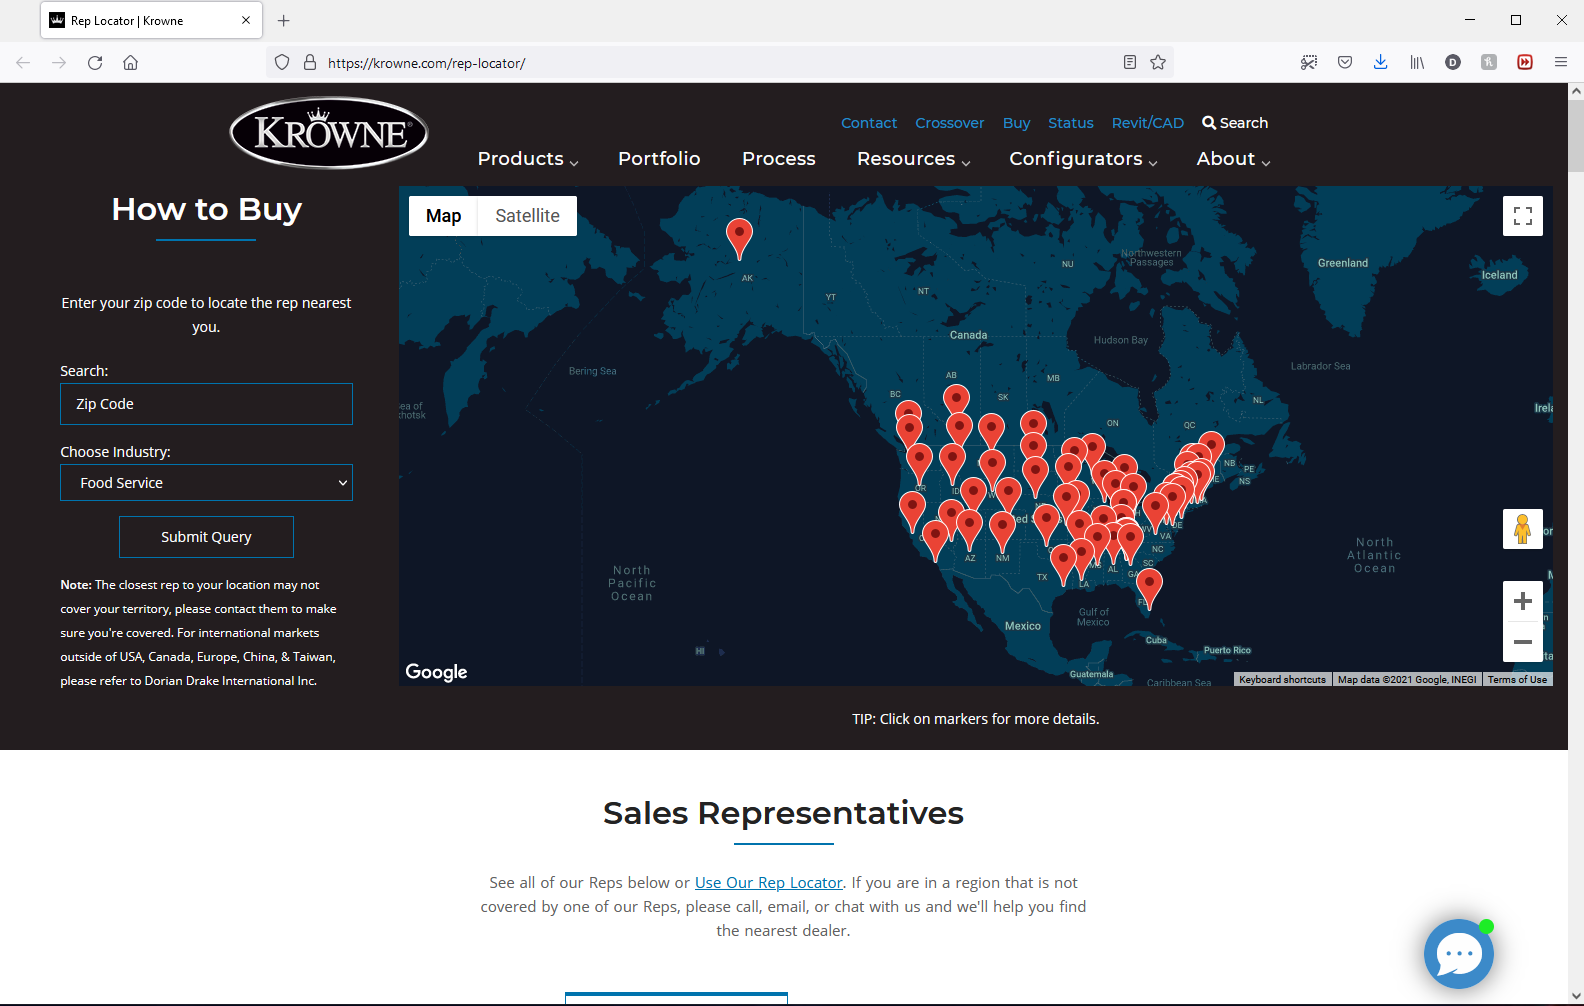Viewport: 1584px width, 1006px height.
Task: Open the Buy link
Action: 1016,123
